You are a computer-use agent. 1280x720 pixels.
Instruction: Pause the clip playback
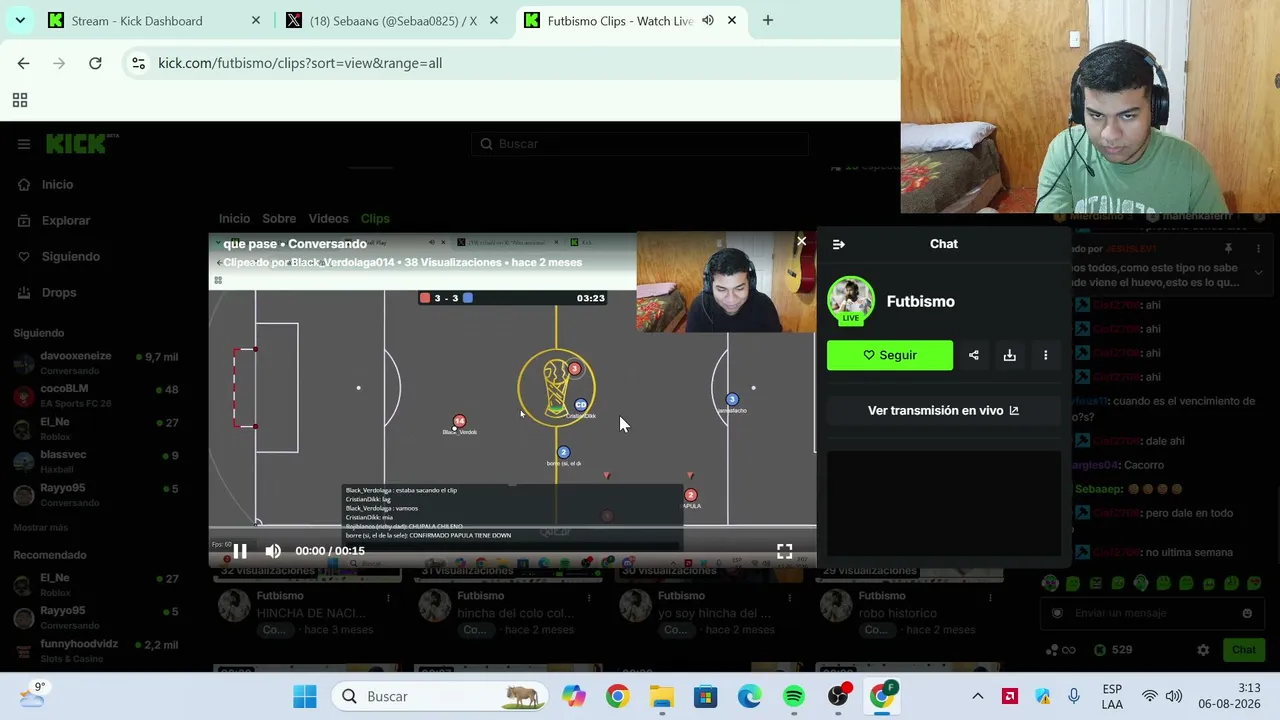(x=240, y=551)
